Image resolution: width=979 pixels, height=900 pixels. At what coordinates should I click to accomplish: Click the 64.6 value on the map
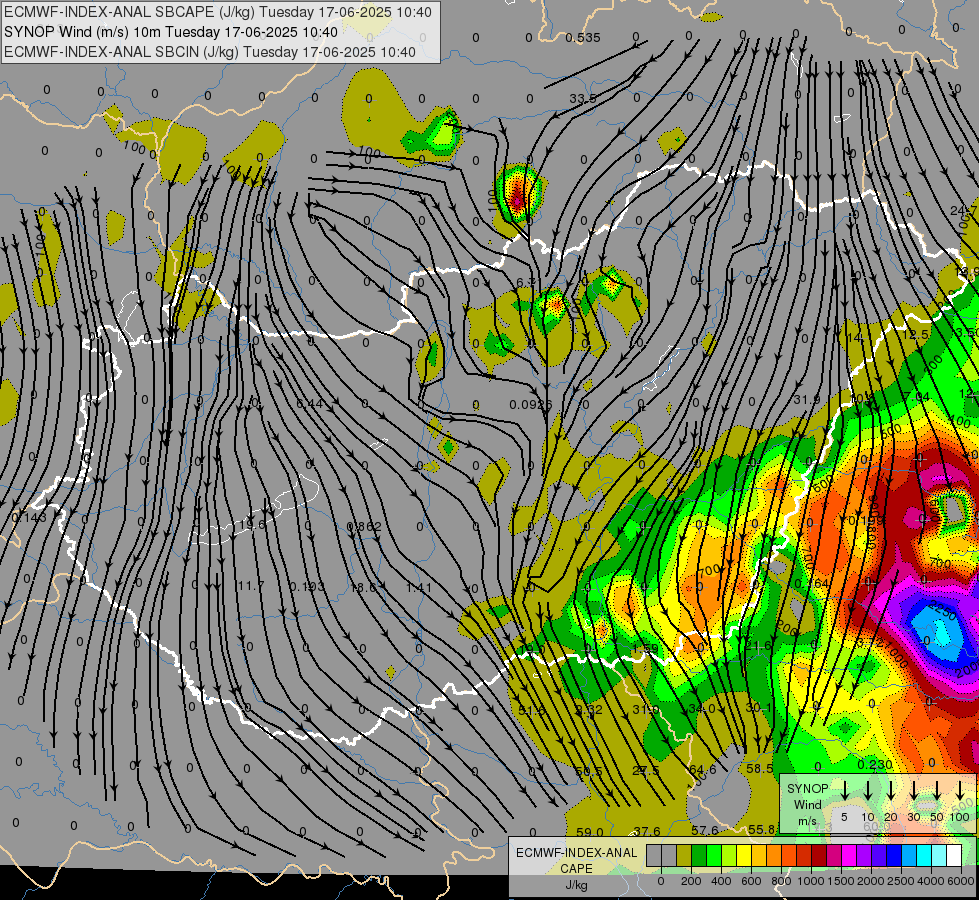coord(702,769)
